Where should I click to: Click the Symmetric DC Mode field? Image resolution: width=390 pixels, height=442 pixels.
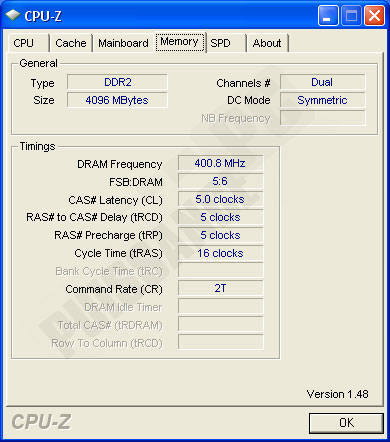[322, 100]
